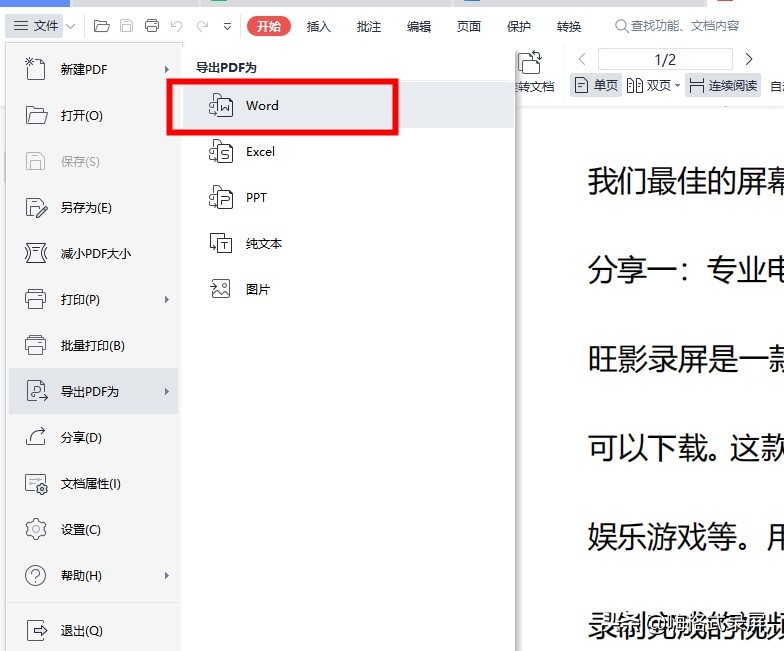
Task: Choose 帮助(H) from file menu
Action: coord(94,576)
